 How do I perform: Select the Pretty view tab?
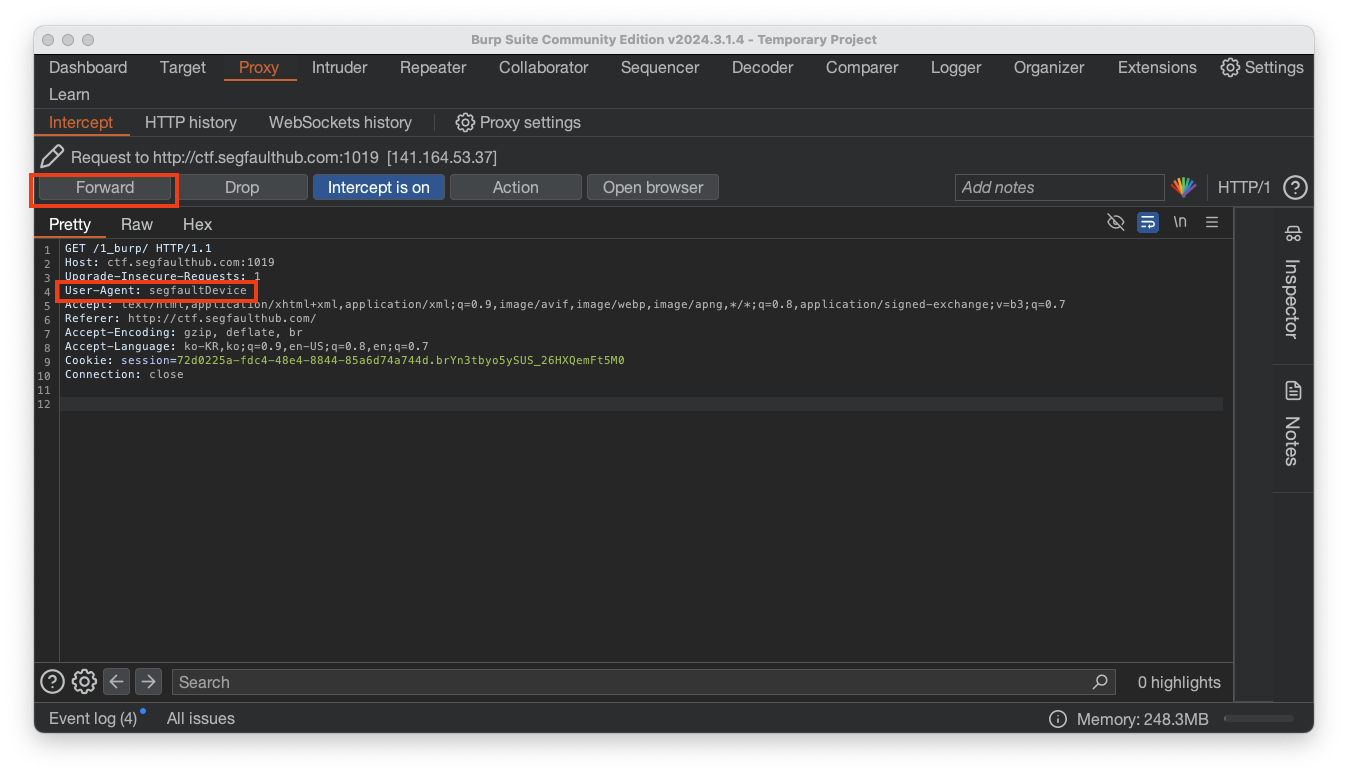[x=70, y=224]
